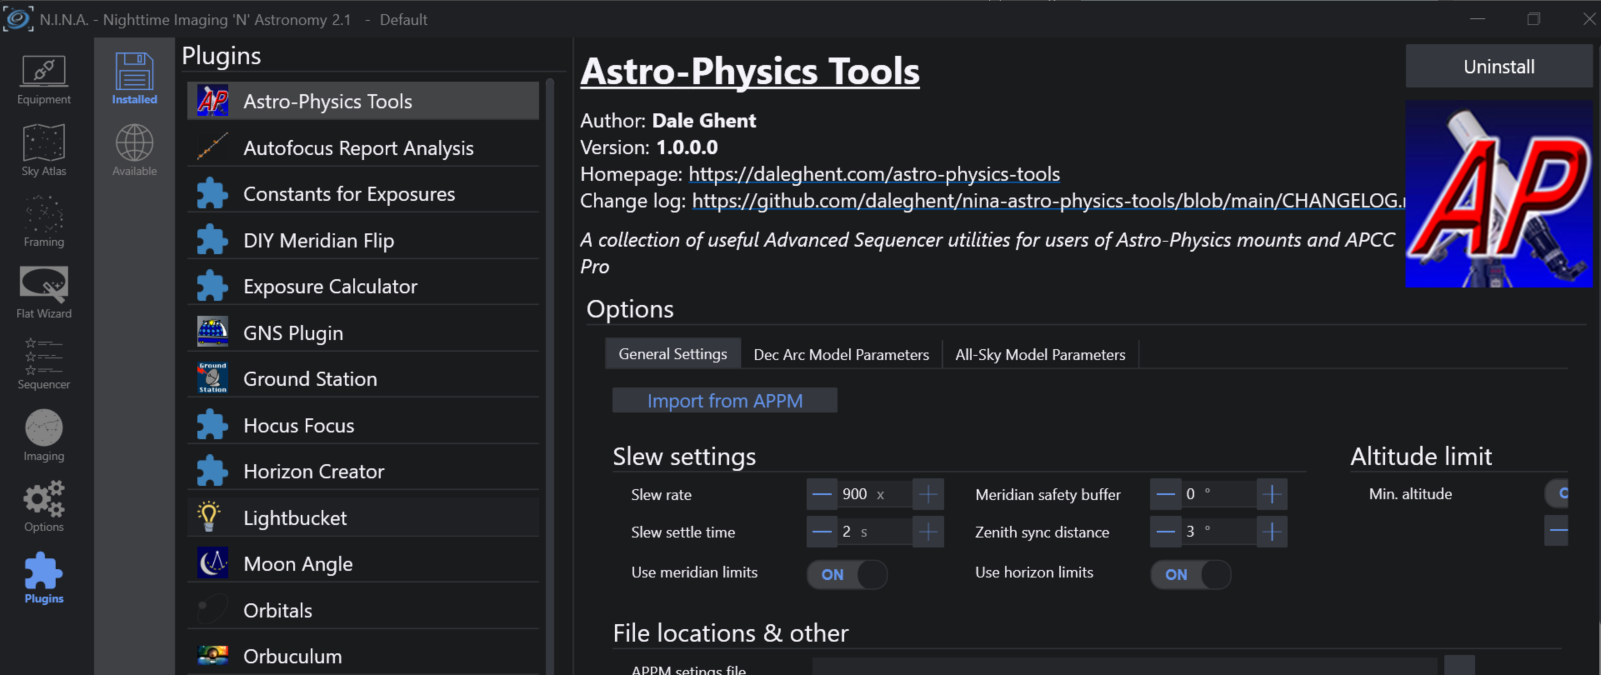This screenshot has width=1601, height=675.
Task: Click the large AP plugin logo
Action: [1499, 193]
